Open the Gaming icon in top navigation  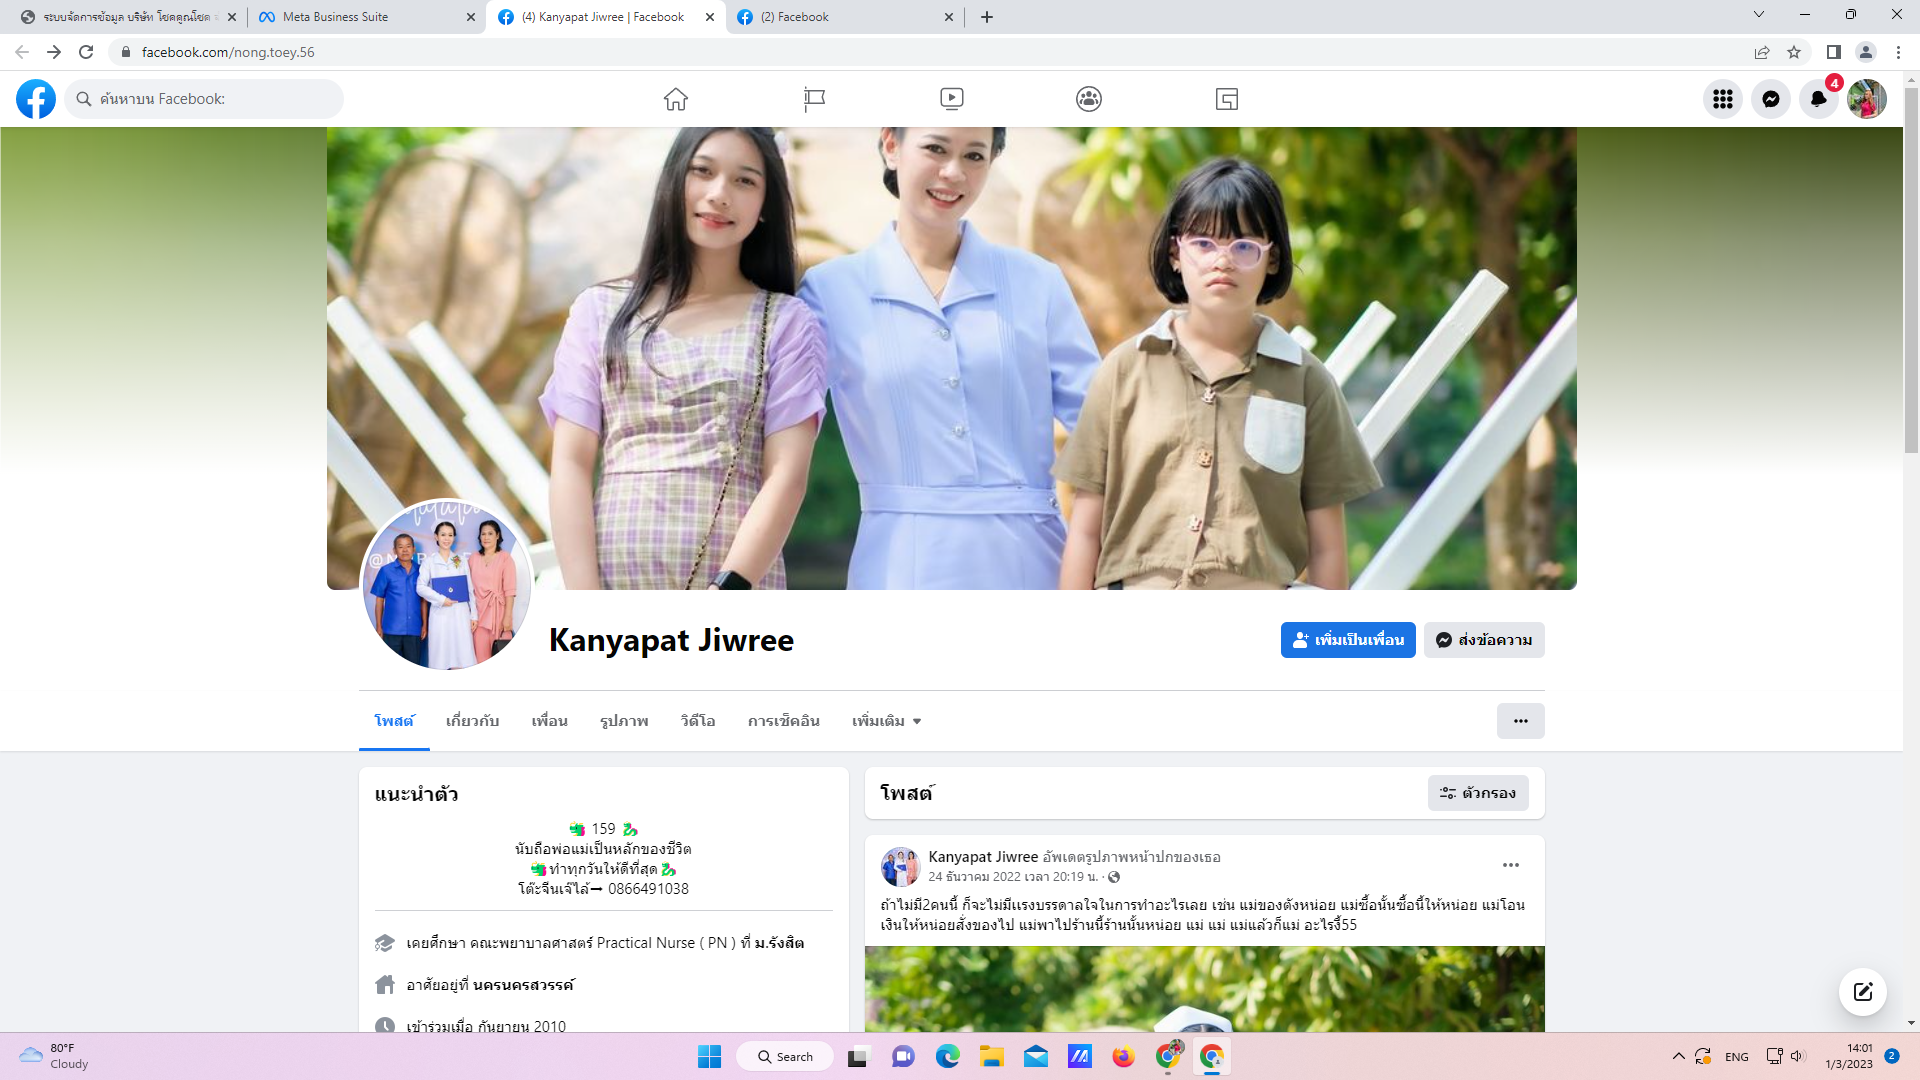tap(1227, 99)
